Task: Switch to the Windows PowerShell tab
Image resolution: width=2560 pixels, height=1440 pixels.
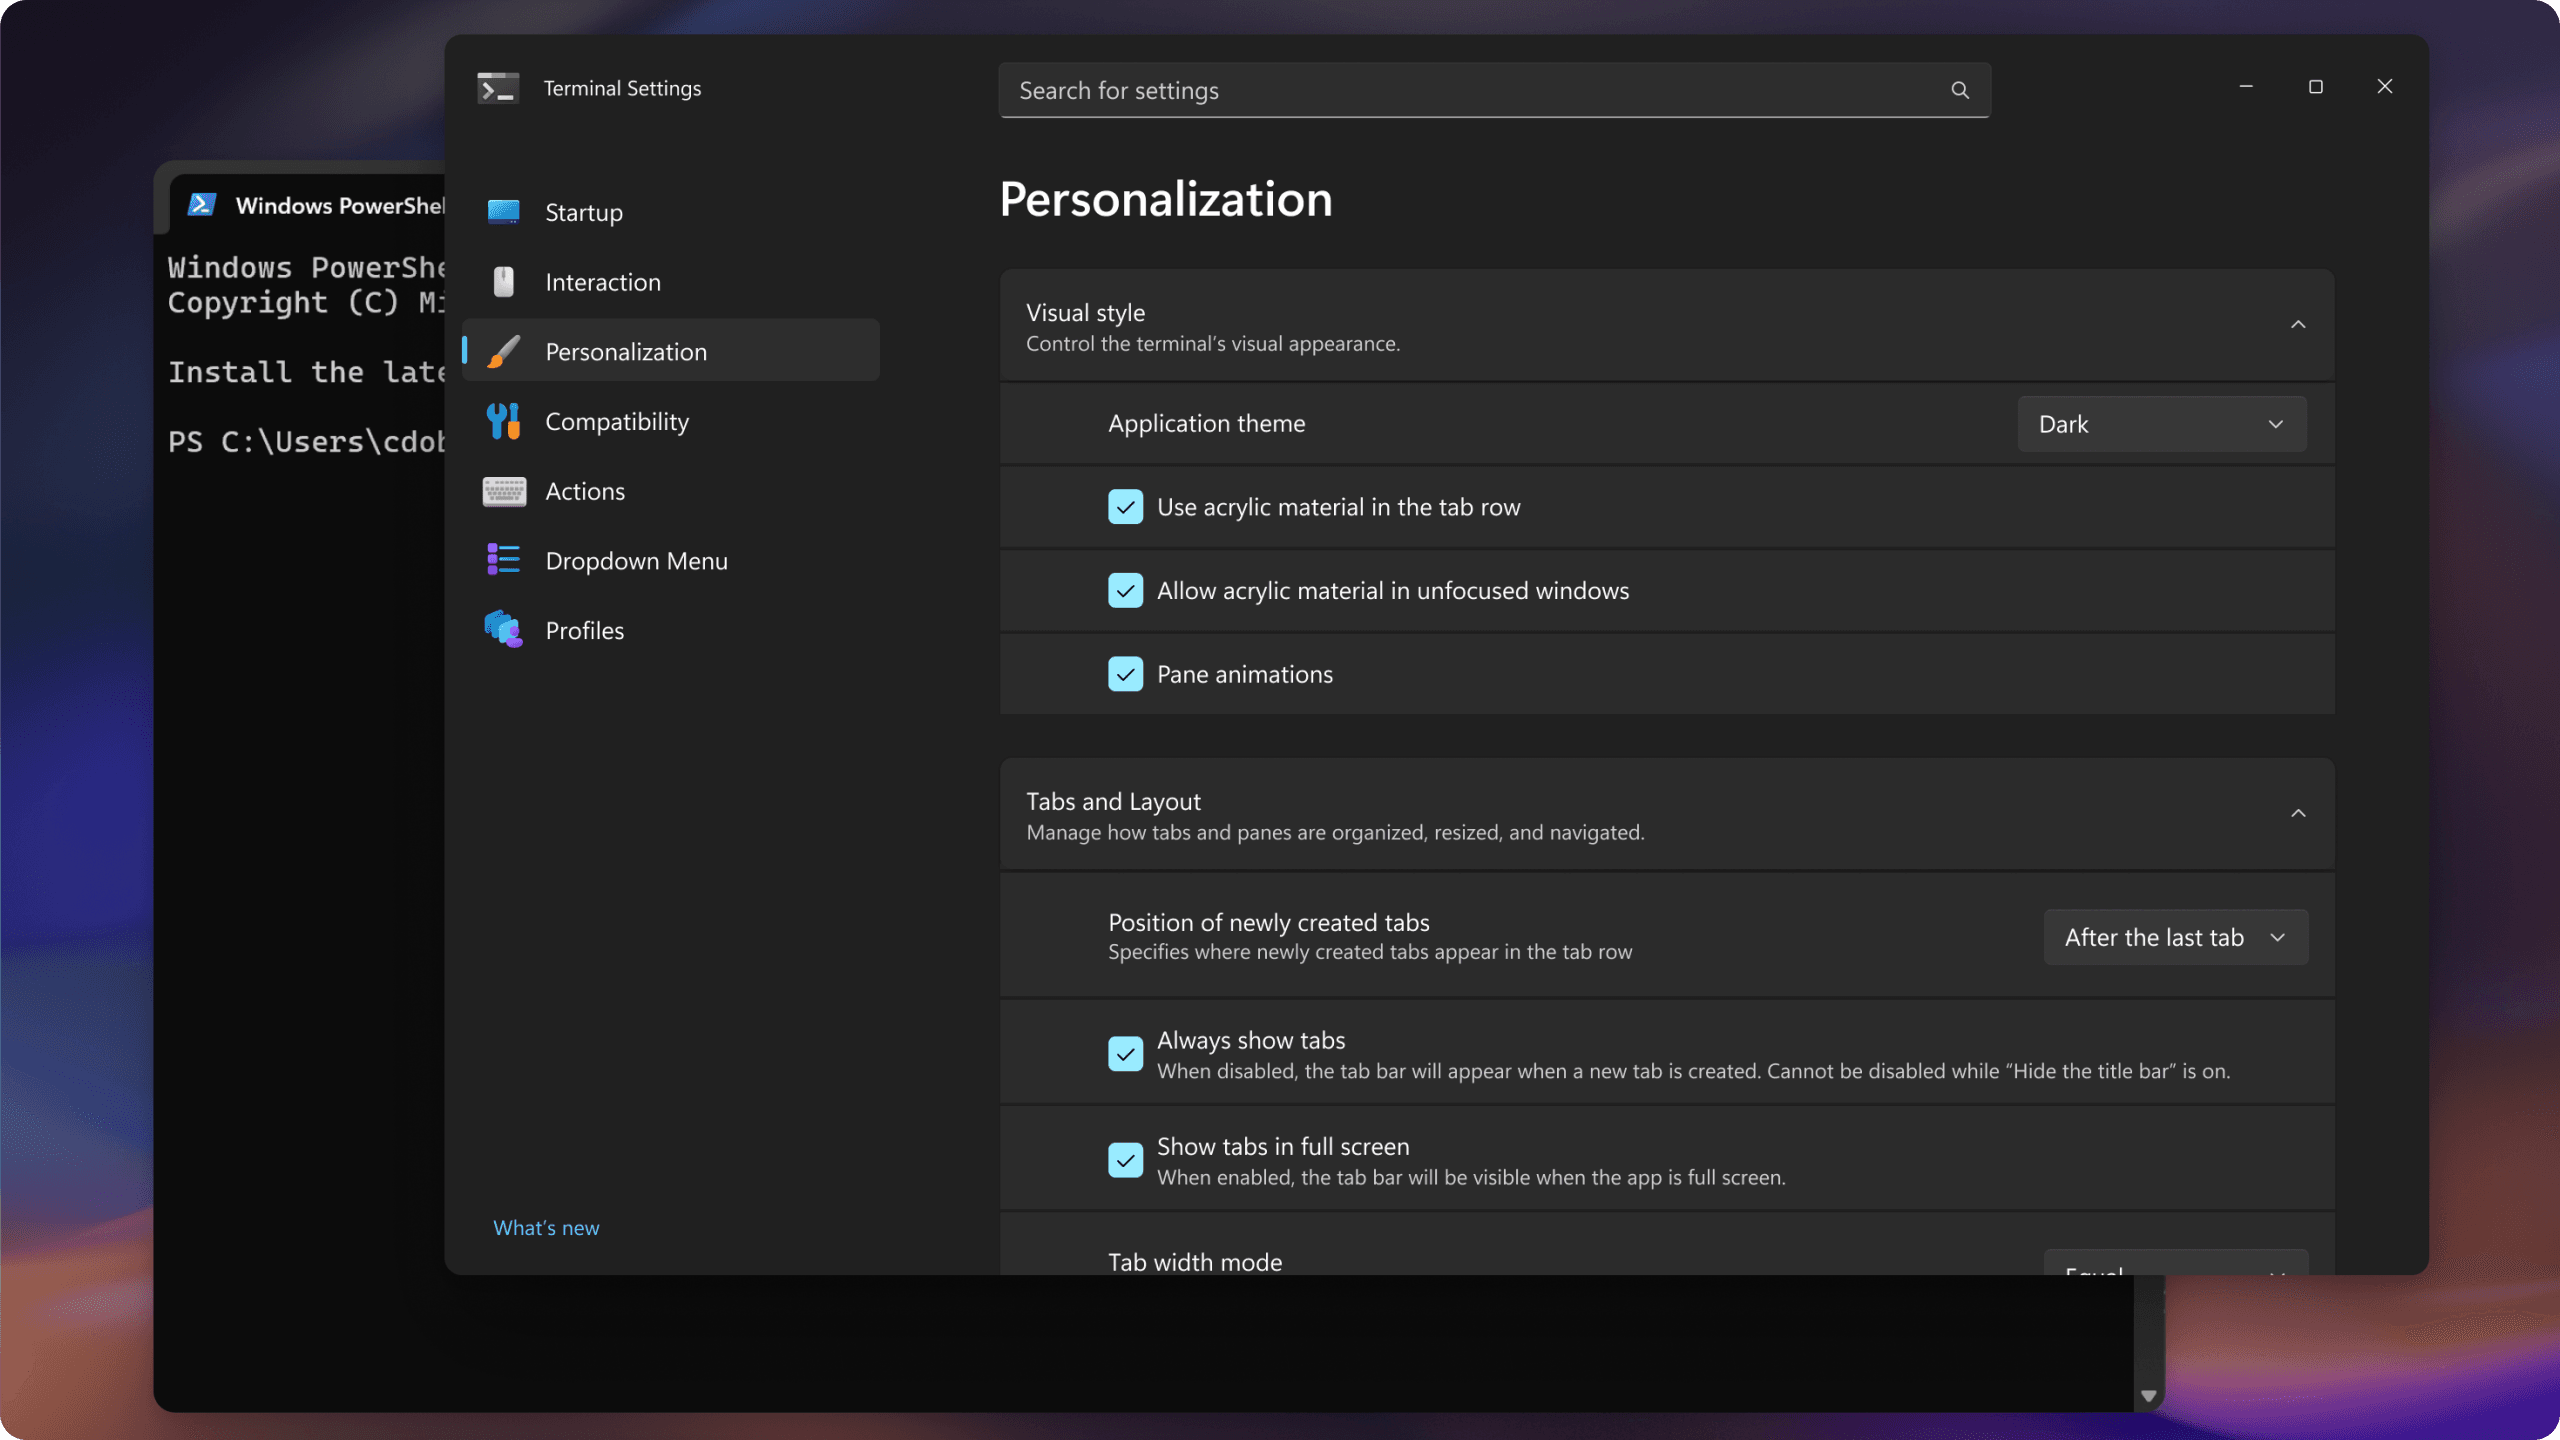Action: pos(310,204)
